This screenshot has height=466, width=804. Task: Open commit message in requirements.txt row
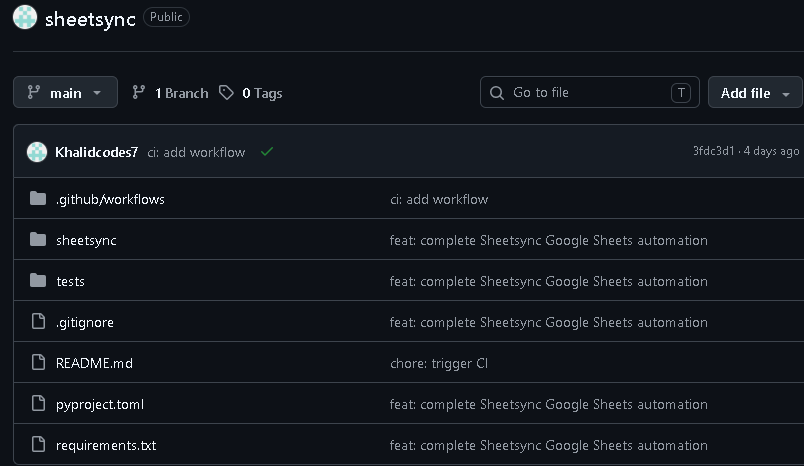point(549,445)
